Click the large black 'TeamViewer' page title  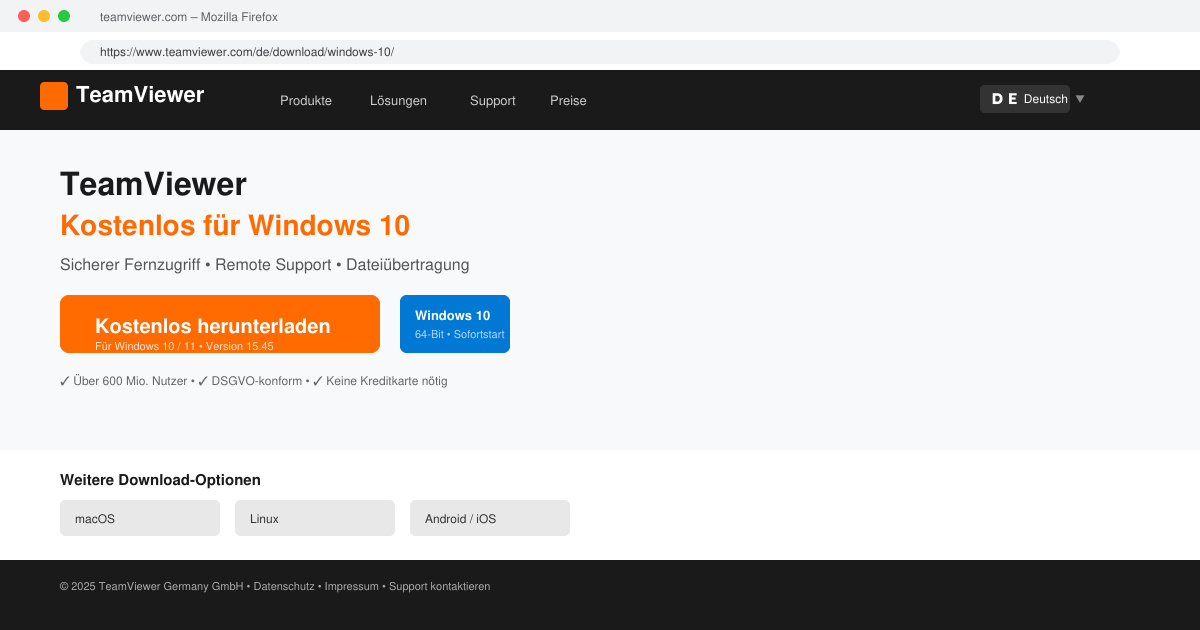pyautogui.click(x=153, y=184)
